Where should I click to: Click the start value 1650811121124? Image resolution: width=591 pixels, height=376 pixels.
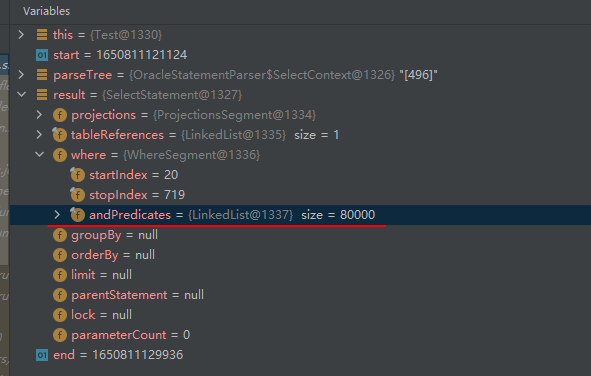[x=142, y=55]
